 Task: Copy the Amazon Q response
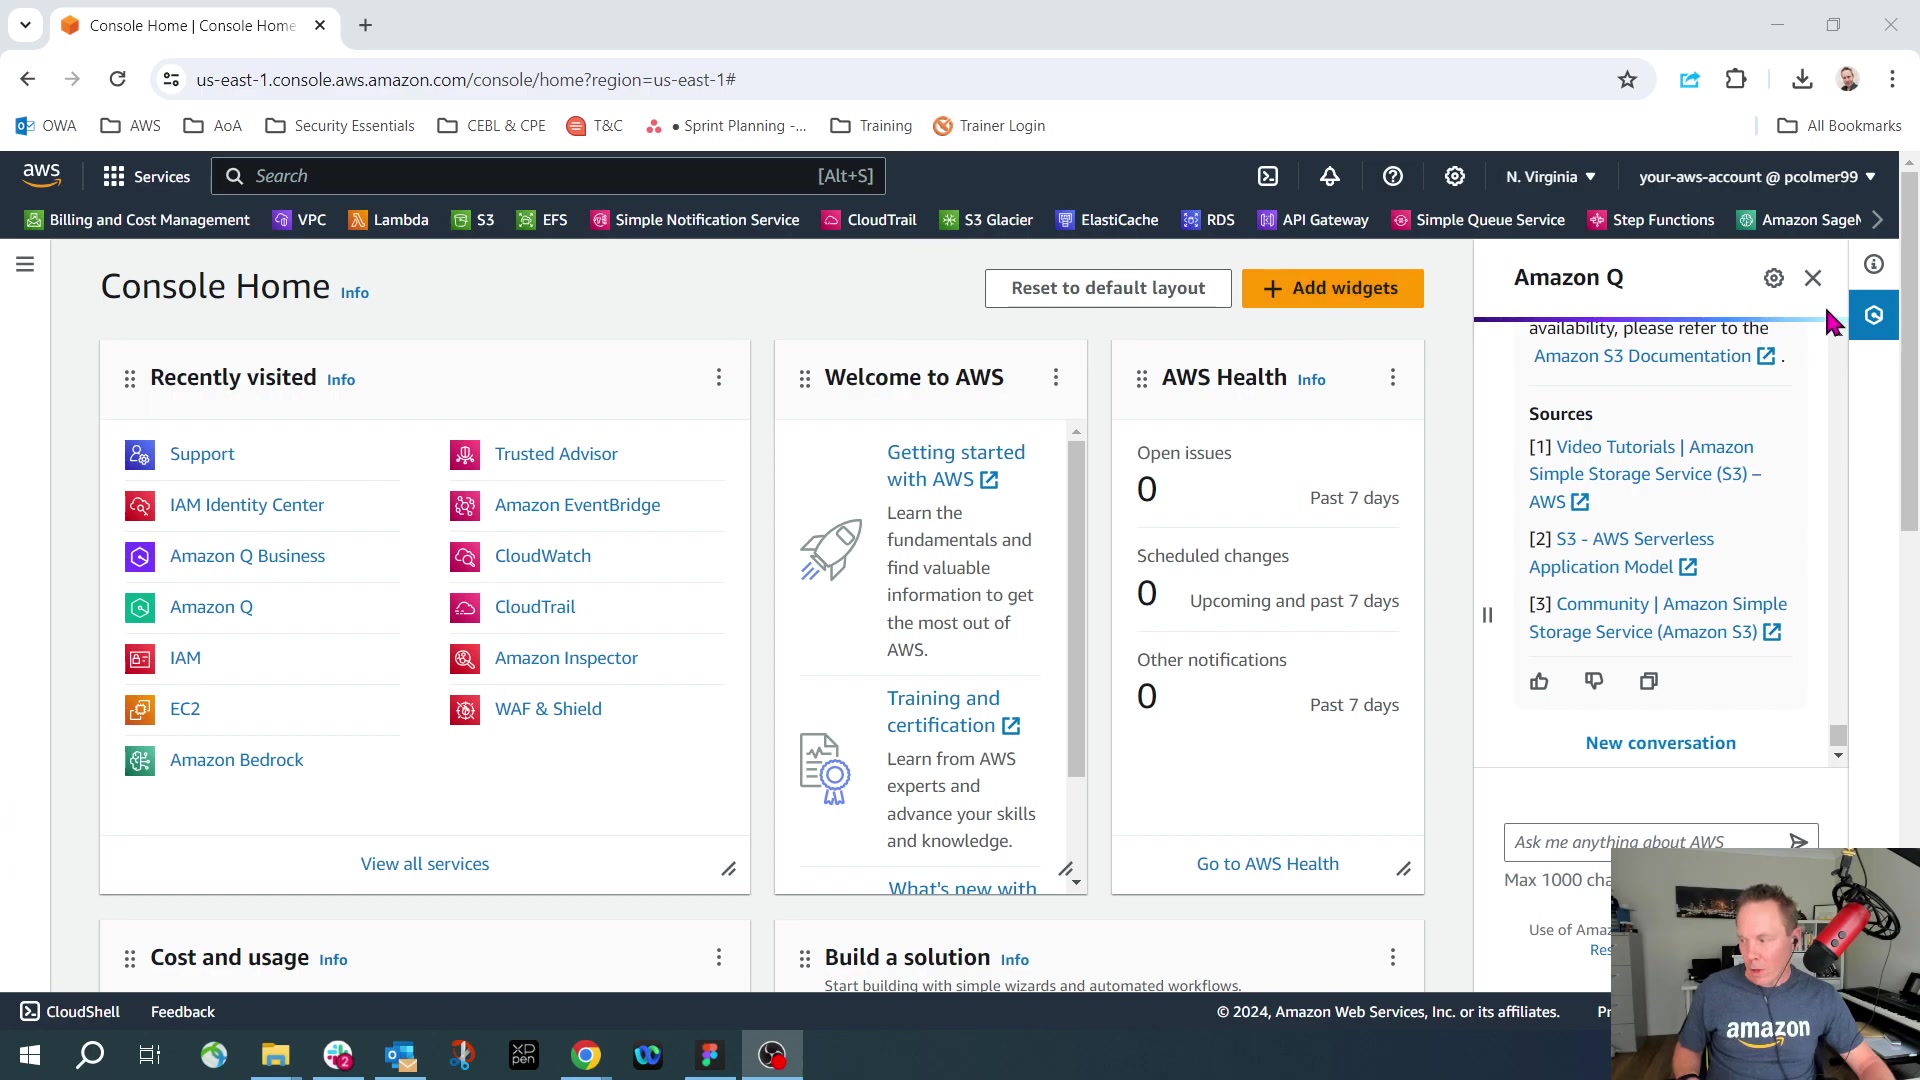point(1649,681)
